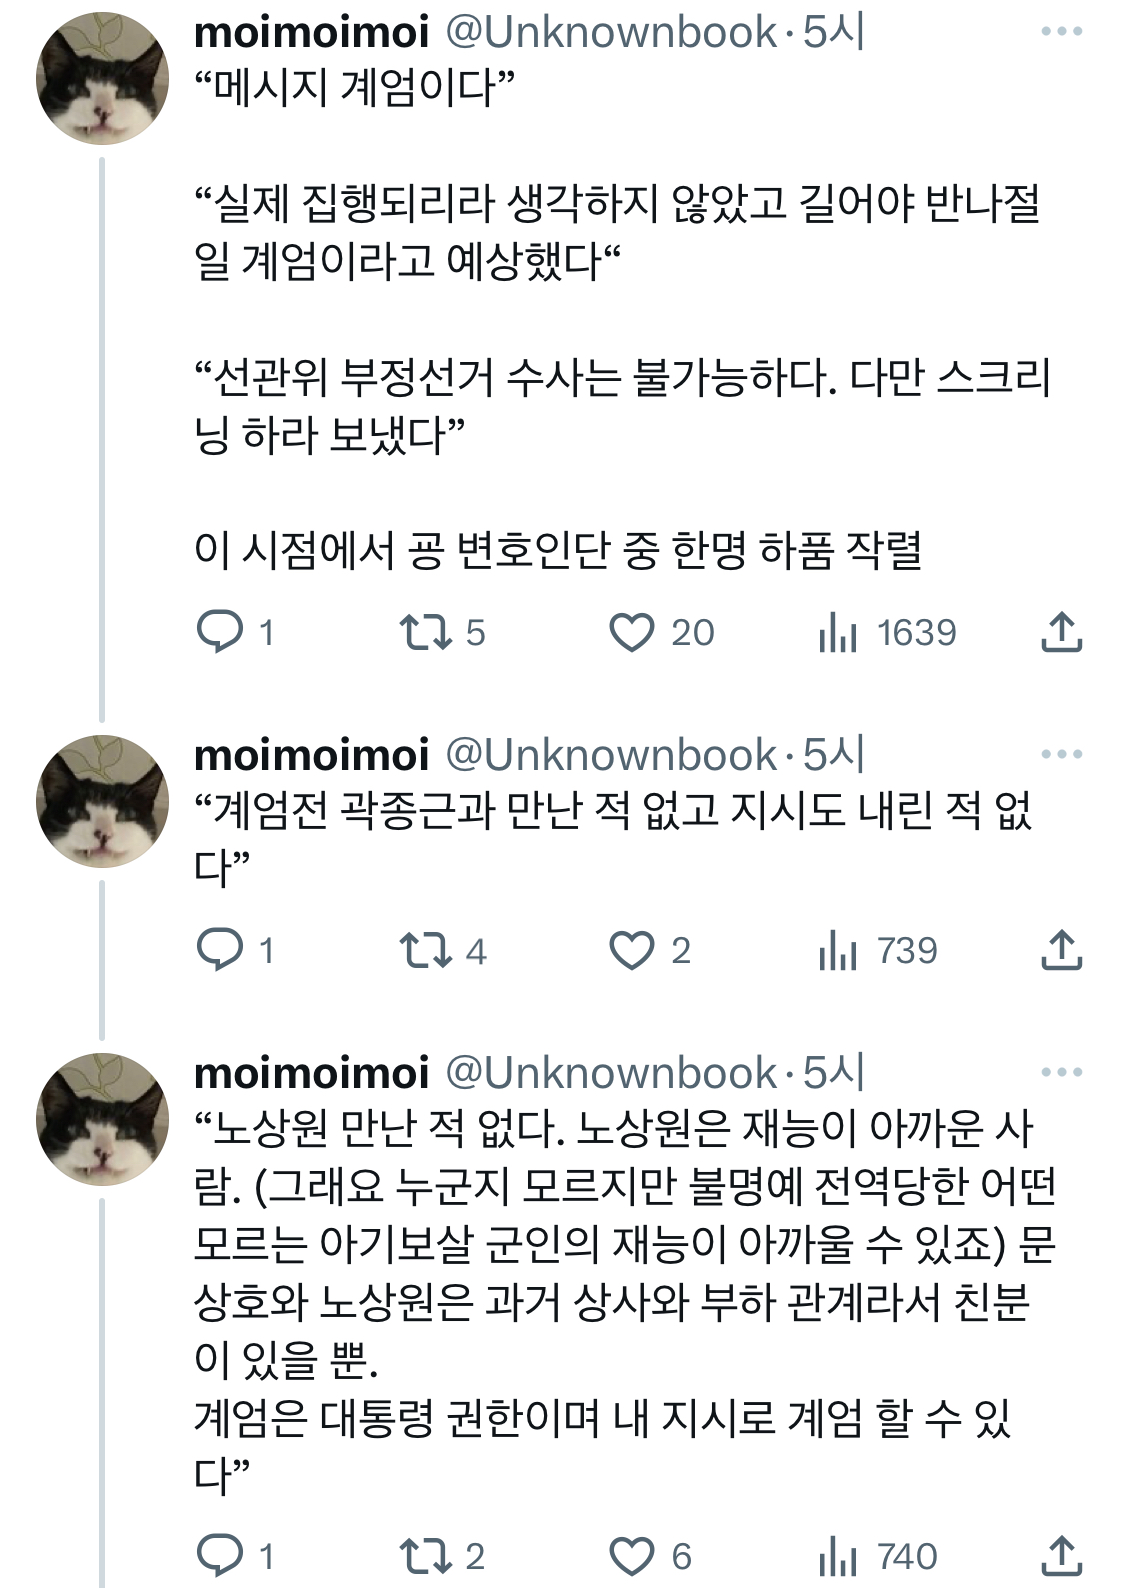Viewport: 1125px width, 1588px height.
Task: Share the 곽종근 tweet
Action: [x=1061, y=950]
